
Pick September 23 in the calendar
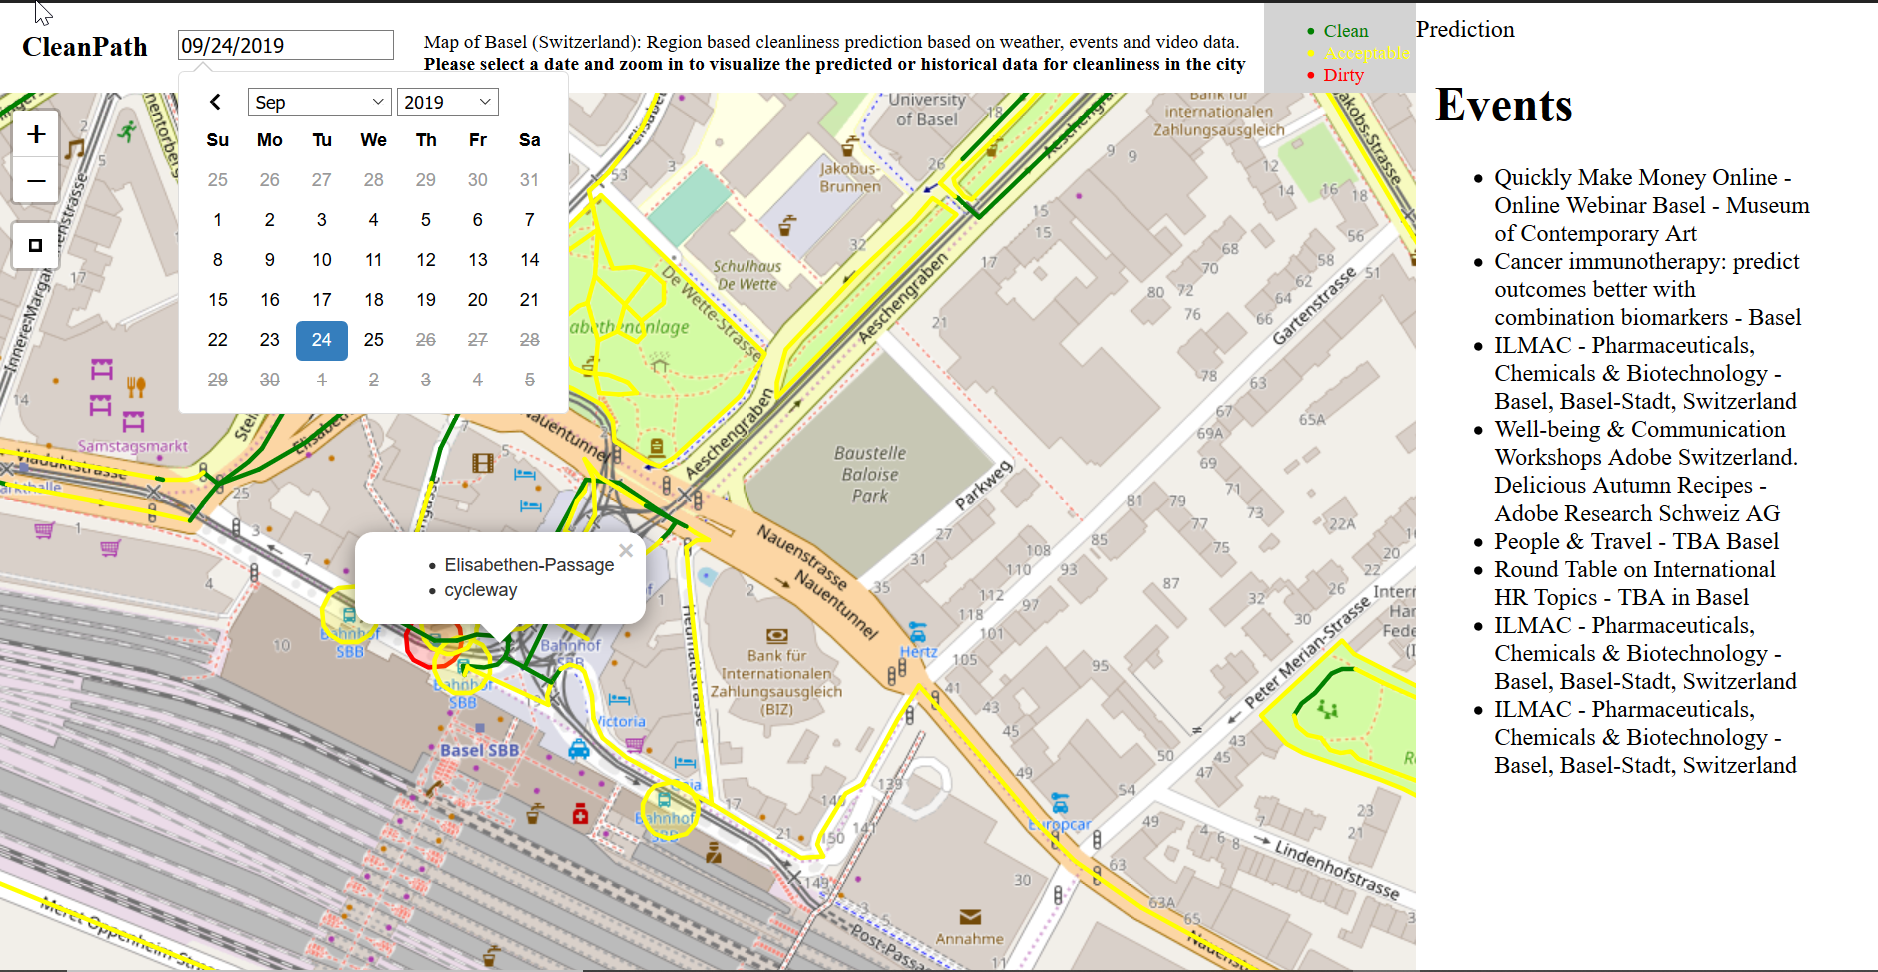pos(270,340)
